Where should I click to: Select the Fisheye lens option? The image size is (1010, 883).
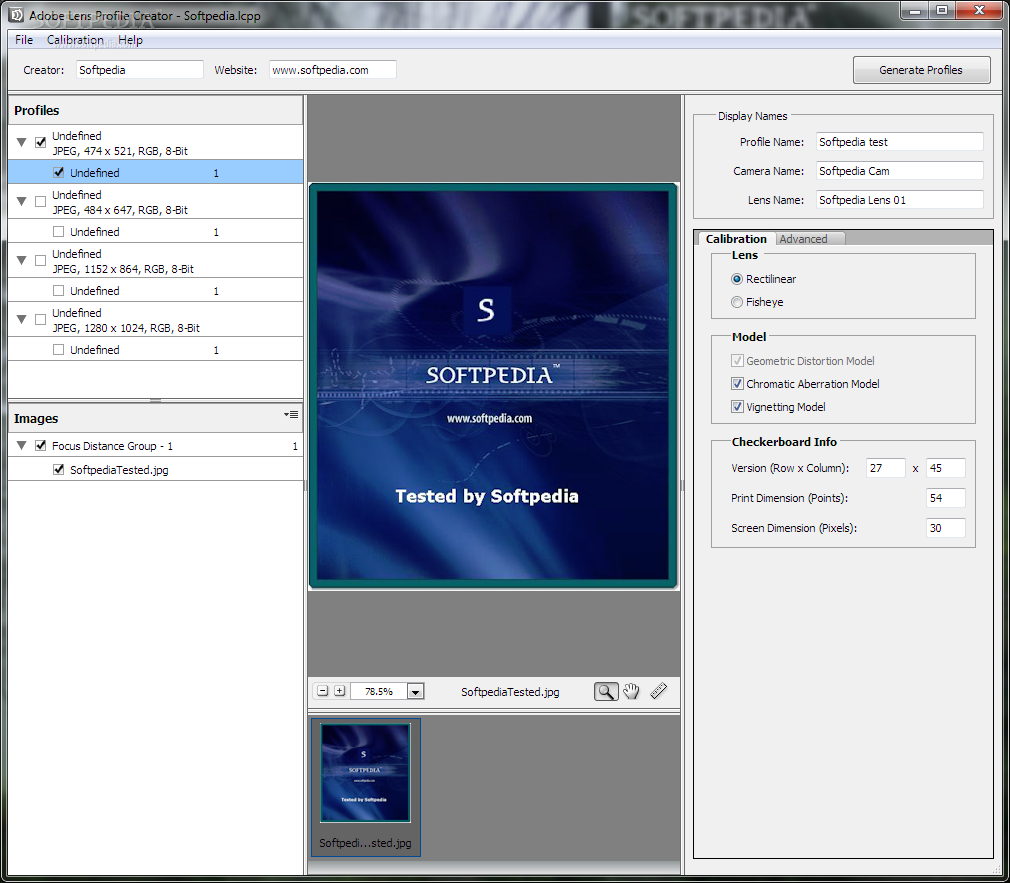[x=737, y=302]
